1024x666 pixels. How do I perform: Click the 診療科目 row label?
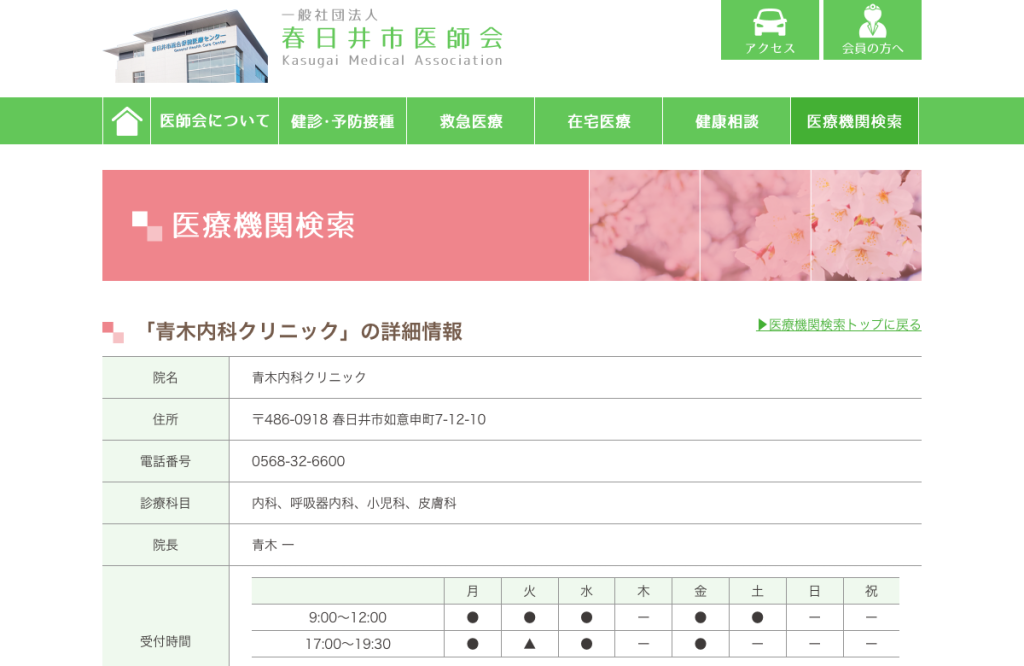(x=165, y=503)
